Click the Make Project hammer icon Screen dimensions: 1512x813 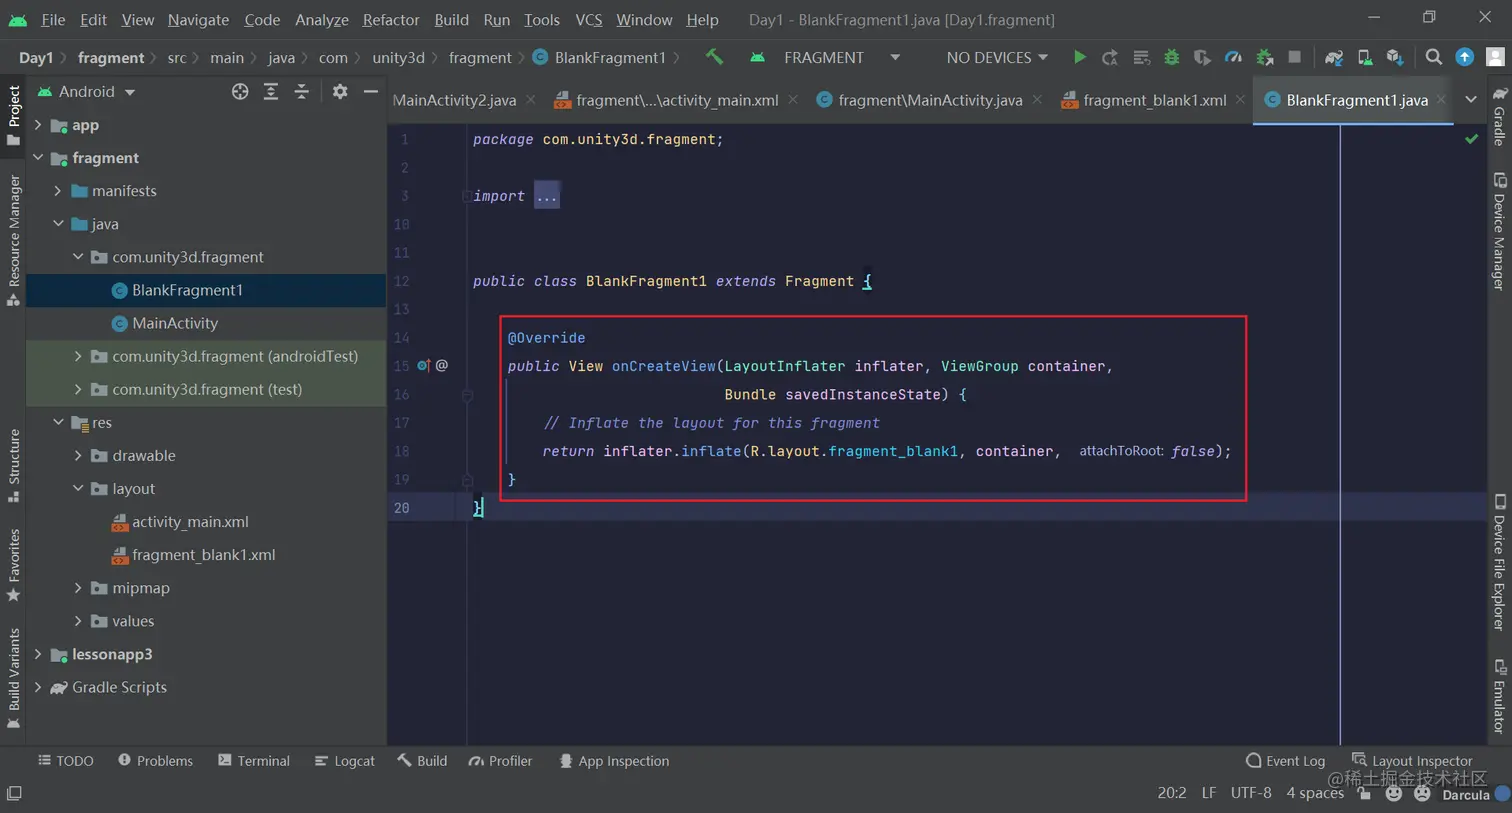click(x=714, y=57)
